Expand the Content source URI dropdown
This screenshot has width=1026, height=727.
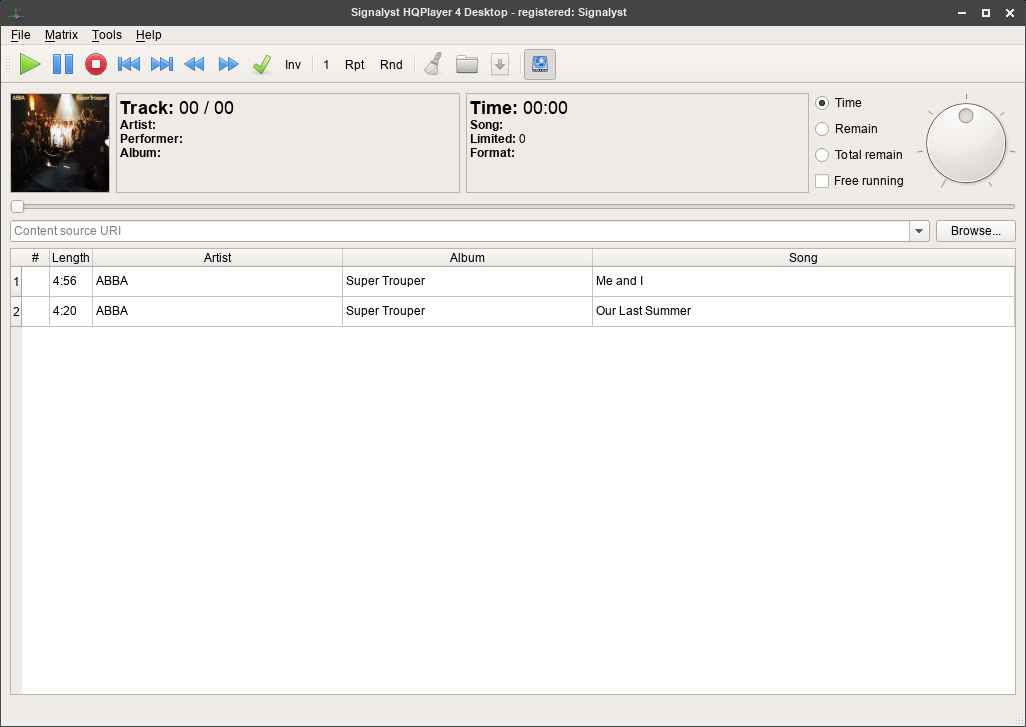pyautogui.click(x=919, y=231)
